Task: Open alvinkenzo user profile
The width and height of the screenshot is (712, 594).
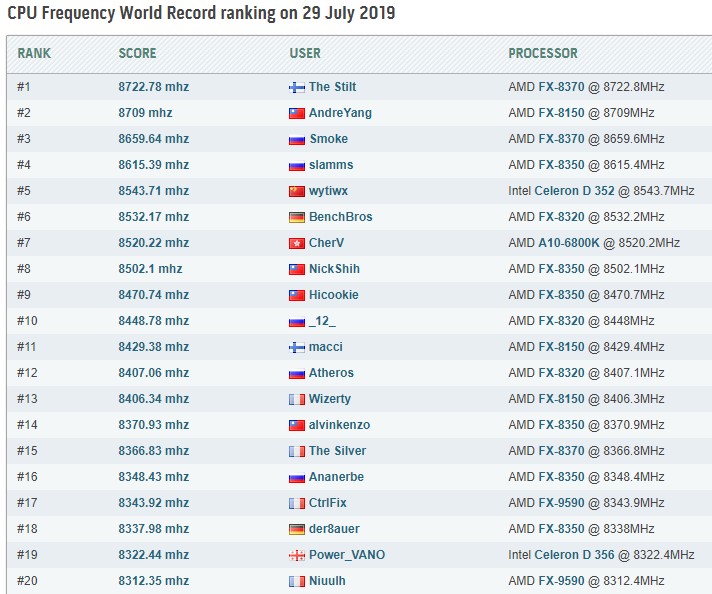Action: click(x=339, y=425)
